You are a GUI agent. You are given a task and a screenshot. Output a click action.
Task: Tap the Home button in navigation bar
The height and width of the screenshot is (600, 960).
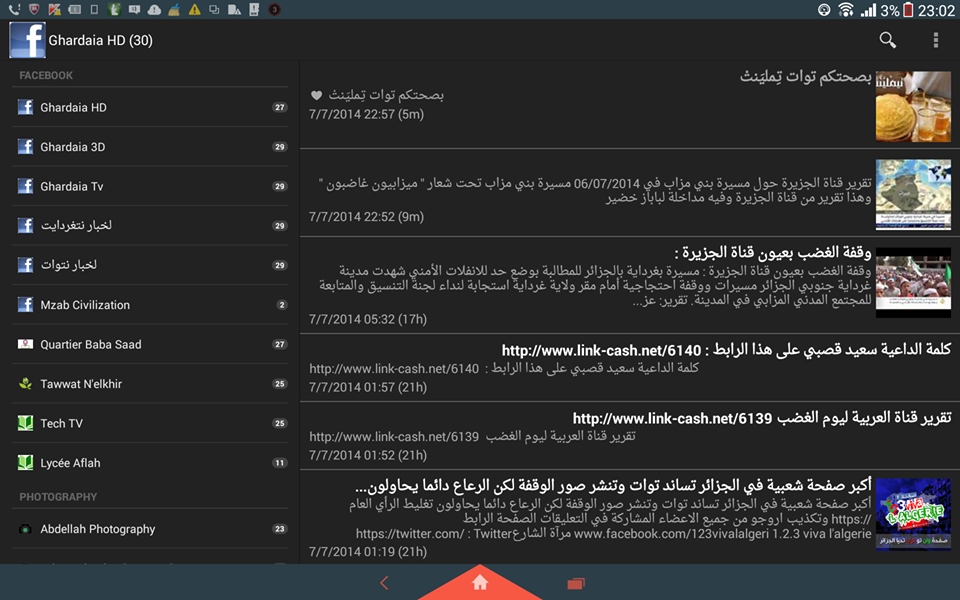pos(480,582)
